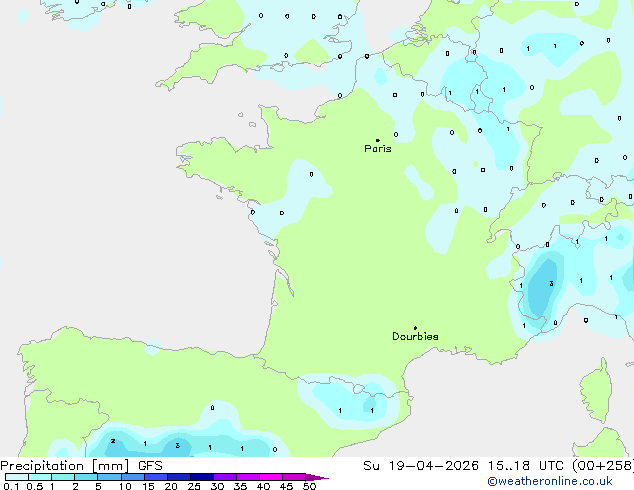This screenshot has height=490, width=634.
Task: Click the 45–50 mm legend swatch
Action: pos(294,477)
